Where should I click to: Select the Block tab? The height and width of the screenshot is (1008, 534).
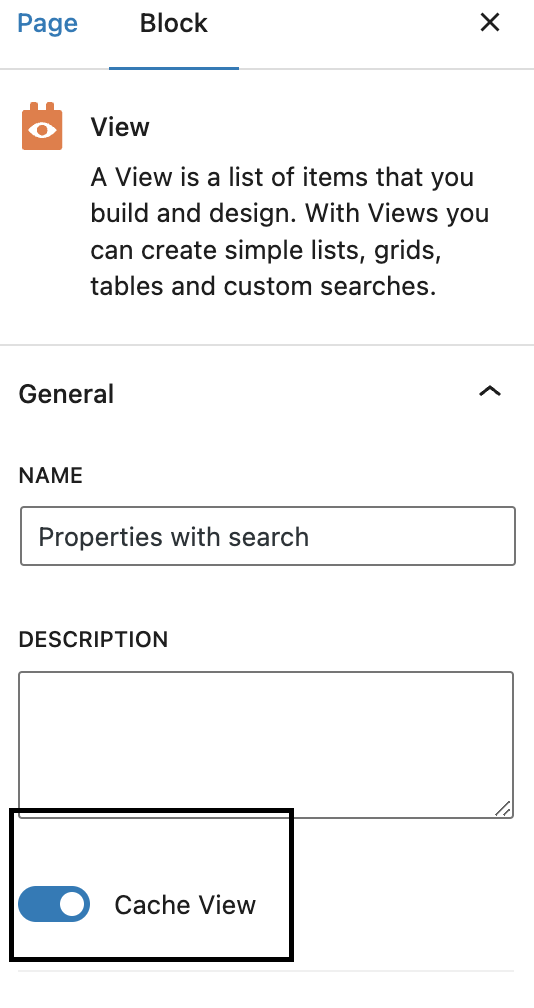(174, 24)
